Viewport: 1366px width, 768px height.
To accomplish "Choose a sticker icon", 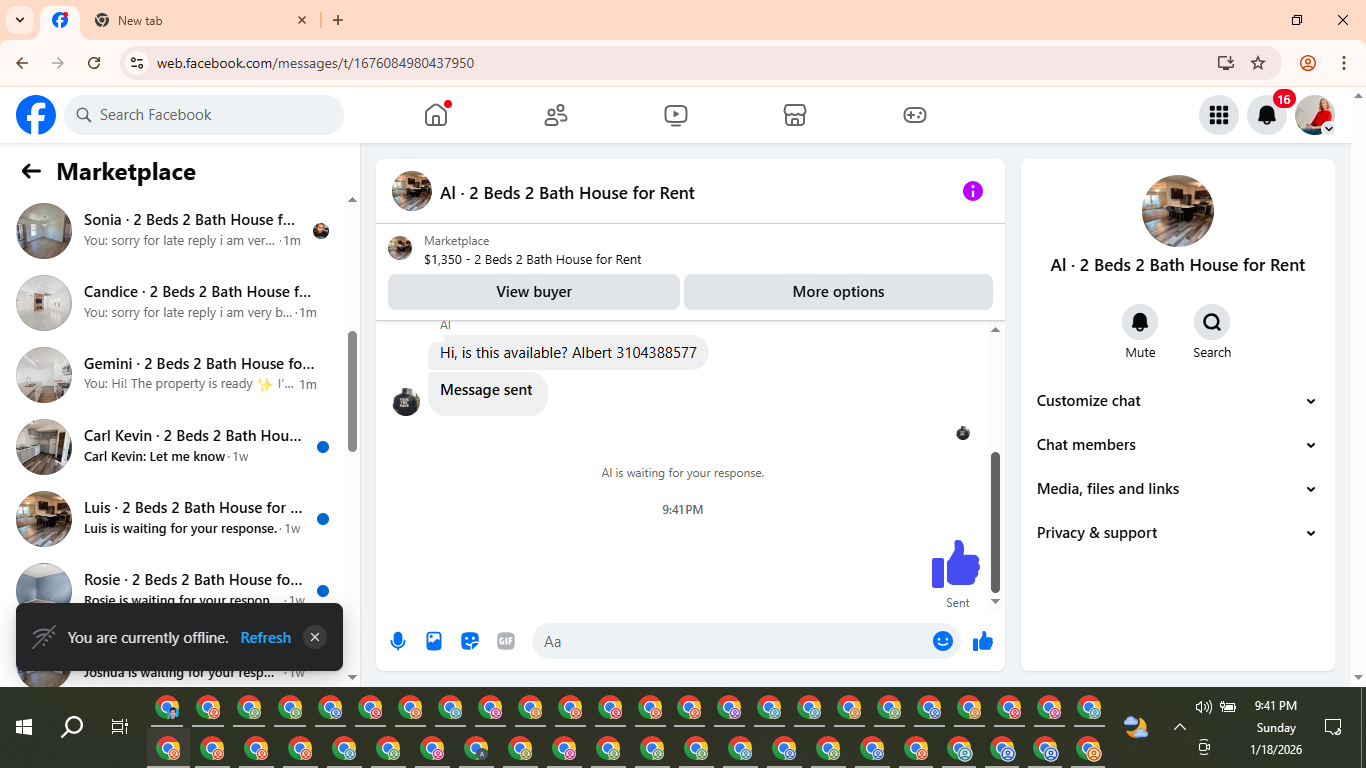I will [470, 641].
